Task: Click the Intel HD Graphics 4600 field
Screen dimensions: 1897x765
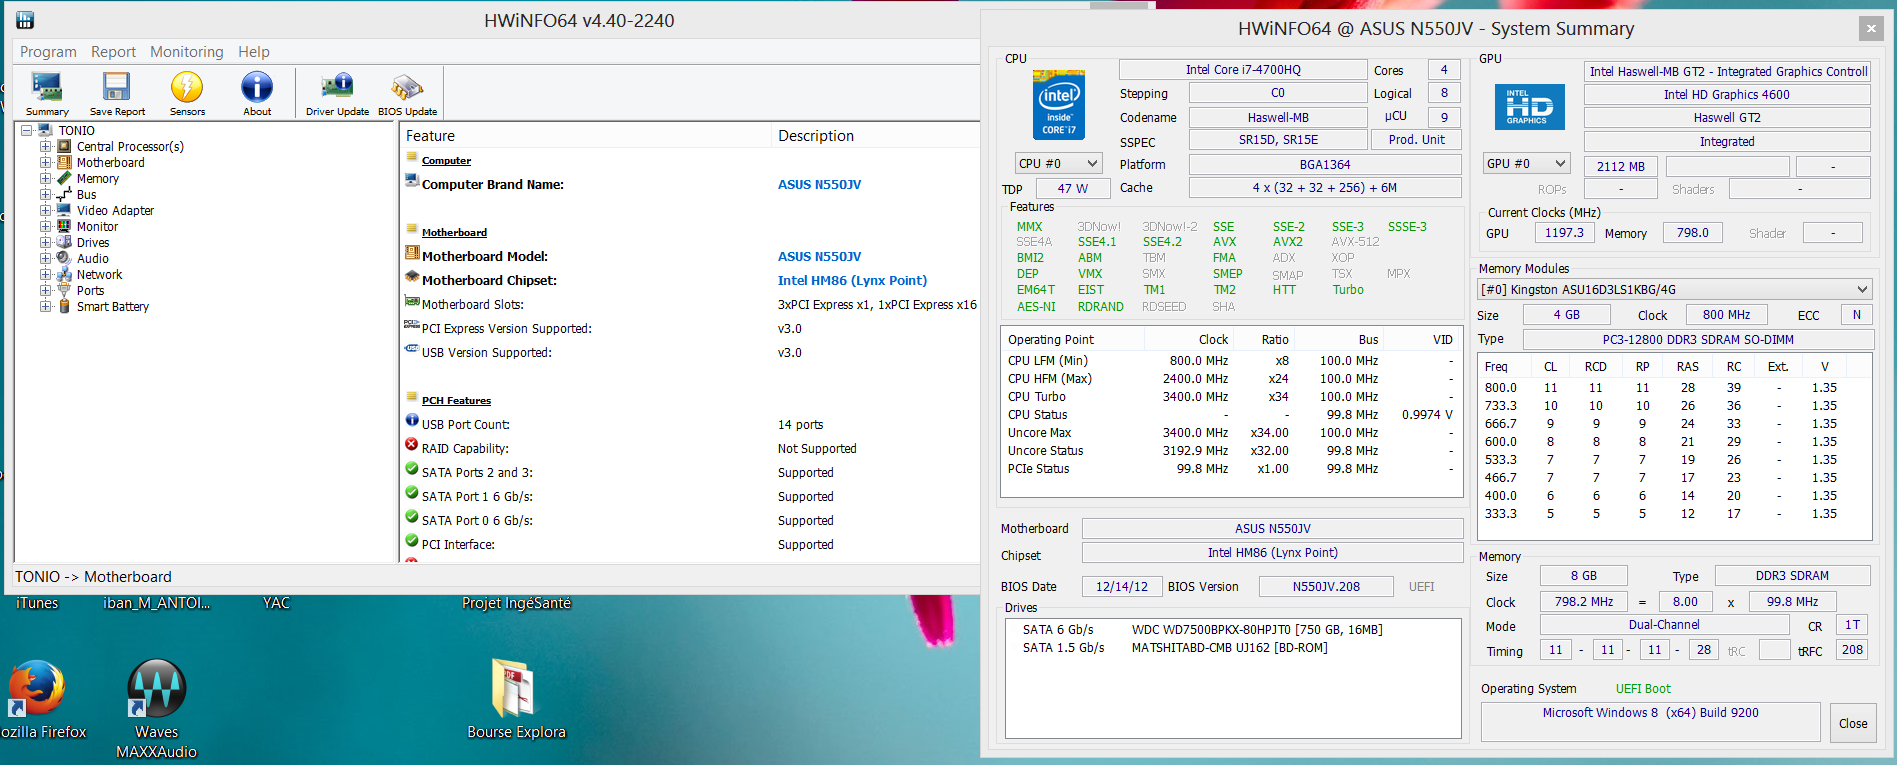Action: pos(1727,95)
